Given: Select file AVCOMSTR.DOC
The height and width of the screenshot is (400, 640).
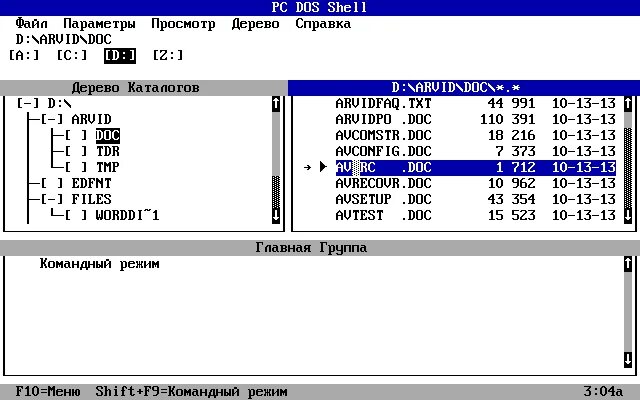Looking at the screenshot, I should 476,135.
